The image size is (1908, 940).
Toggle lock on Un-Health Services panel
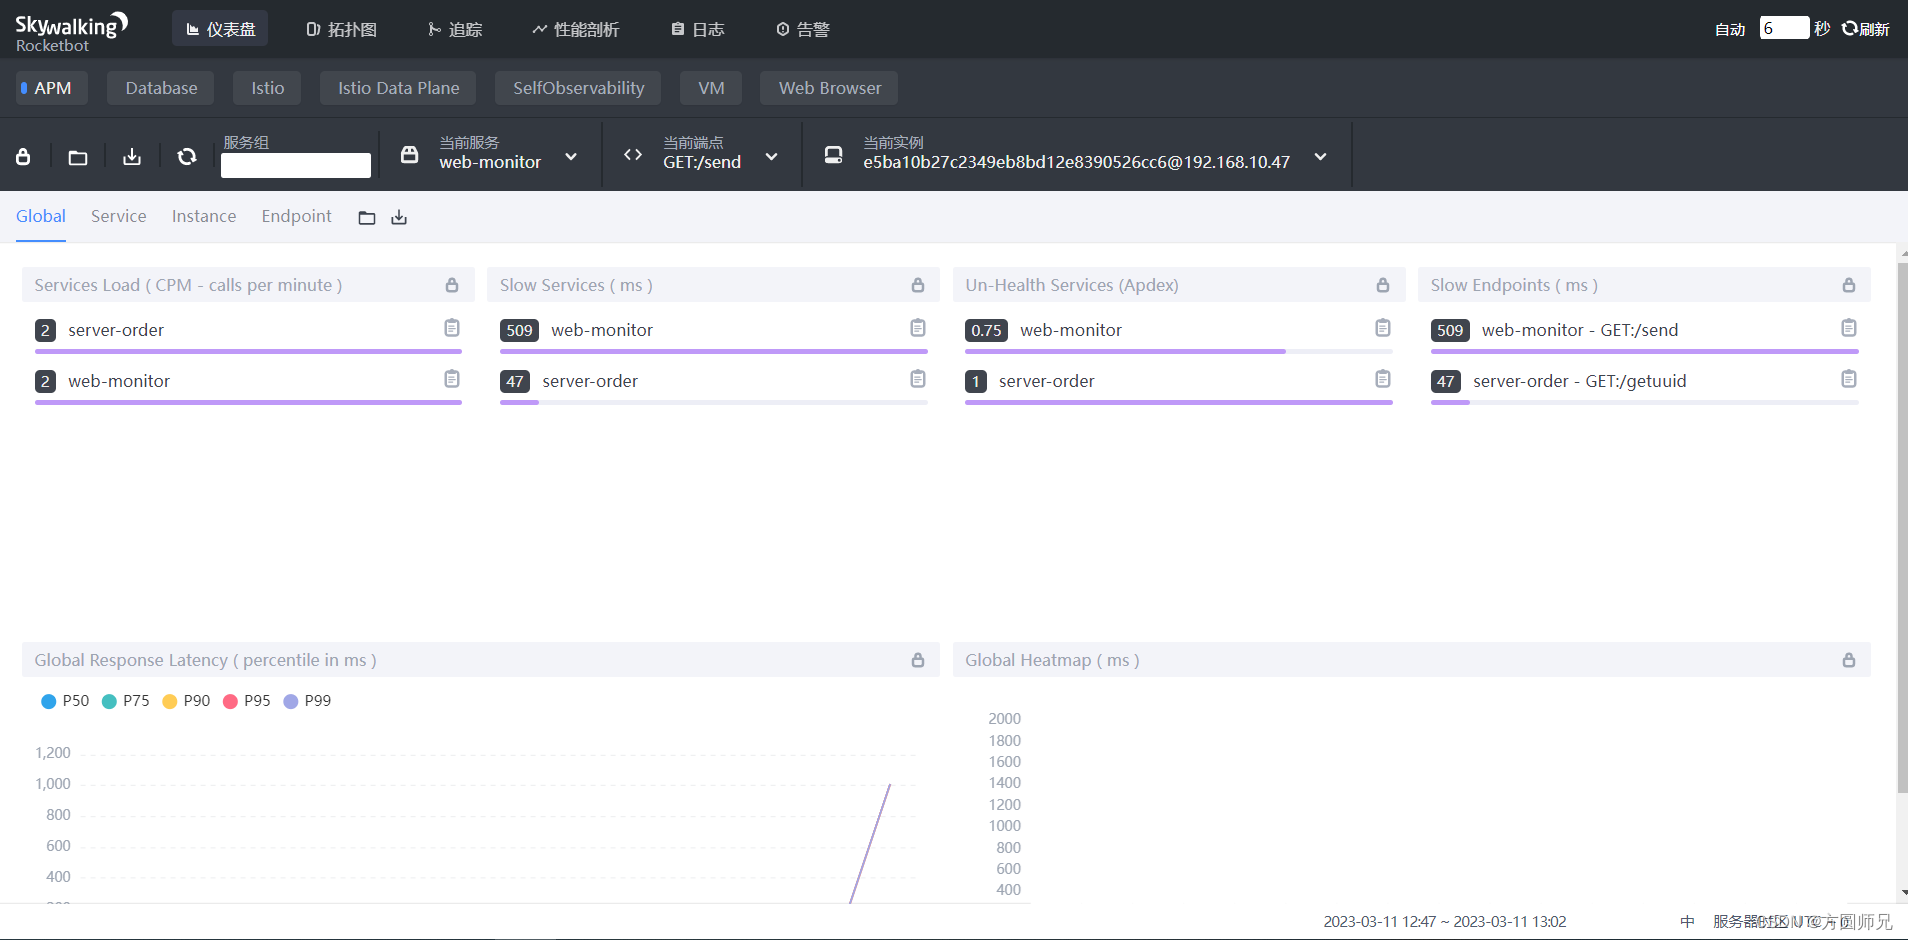click(x=1383, y=285)
